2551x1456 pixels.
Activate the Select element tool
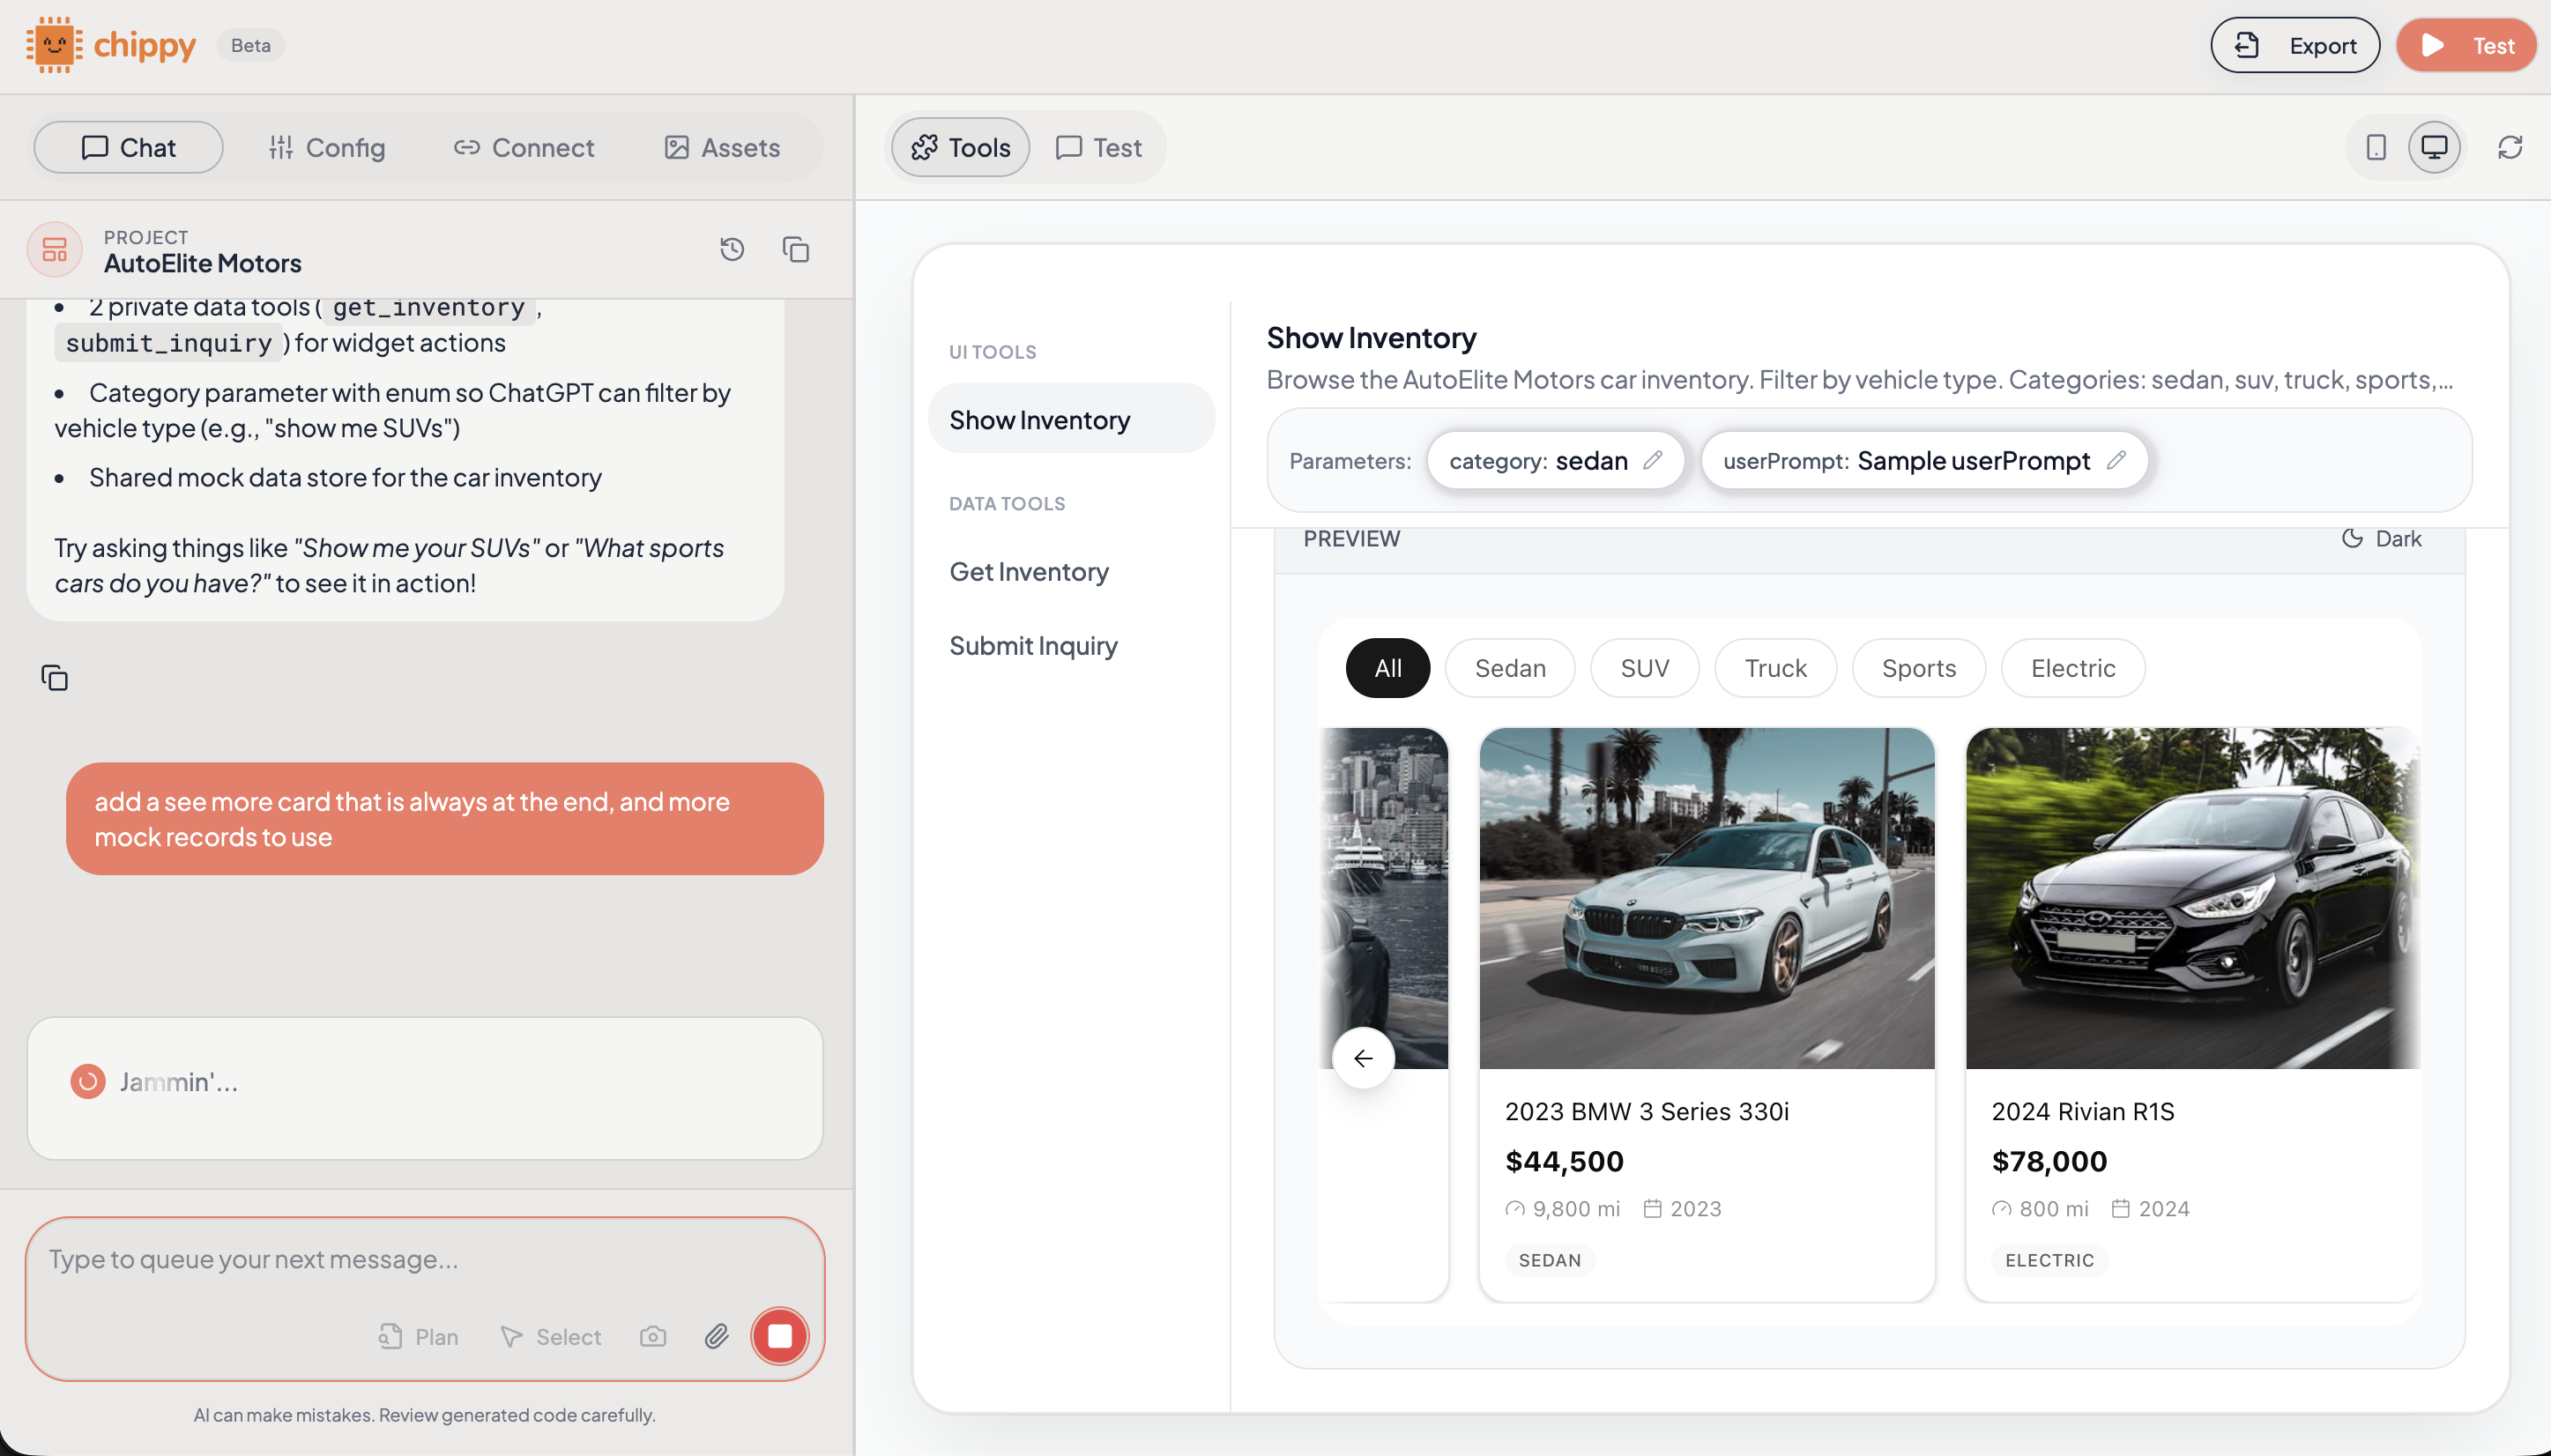pos(551,1337)
